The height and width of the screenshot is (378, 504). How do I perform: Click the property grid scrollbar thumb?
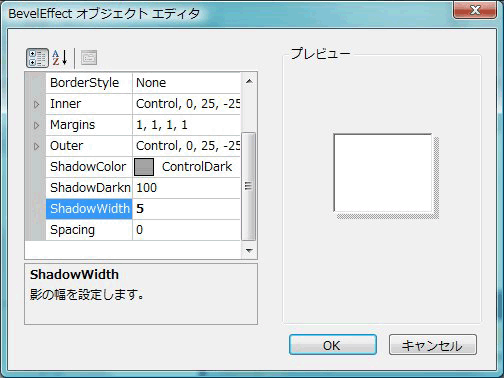248,186
